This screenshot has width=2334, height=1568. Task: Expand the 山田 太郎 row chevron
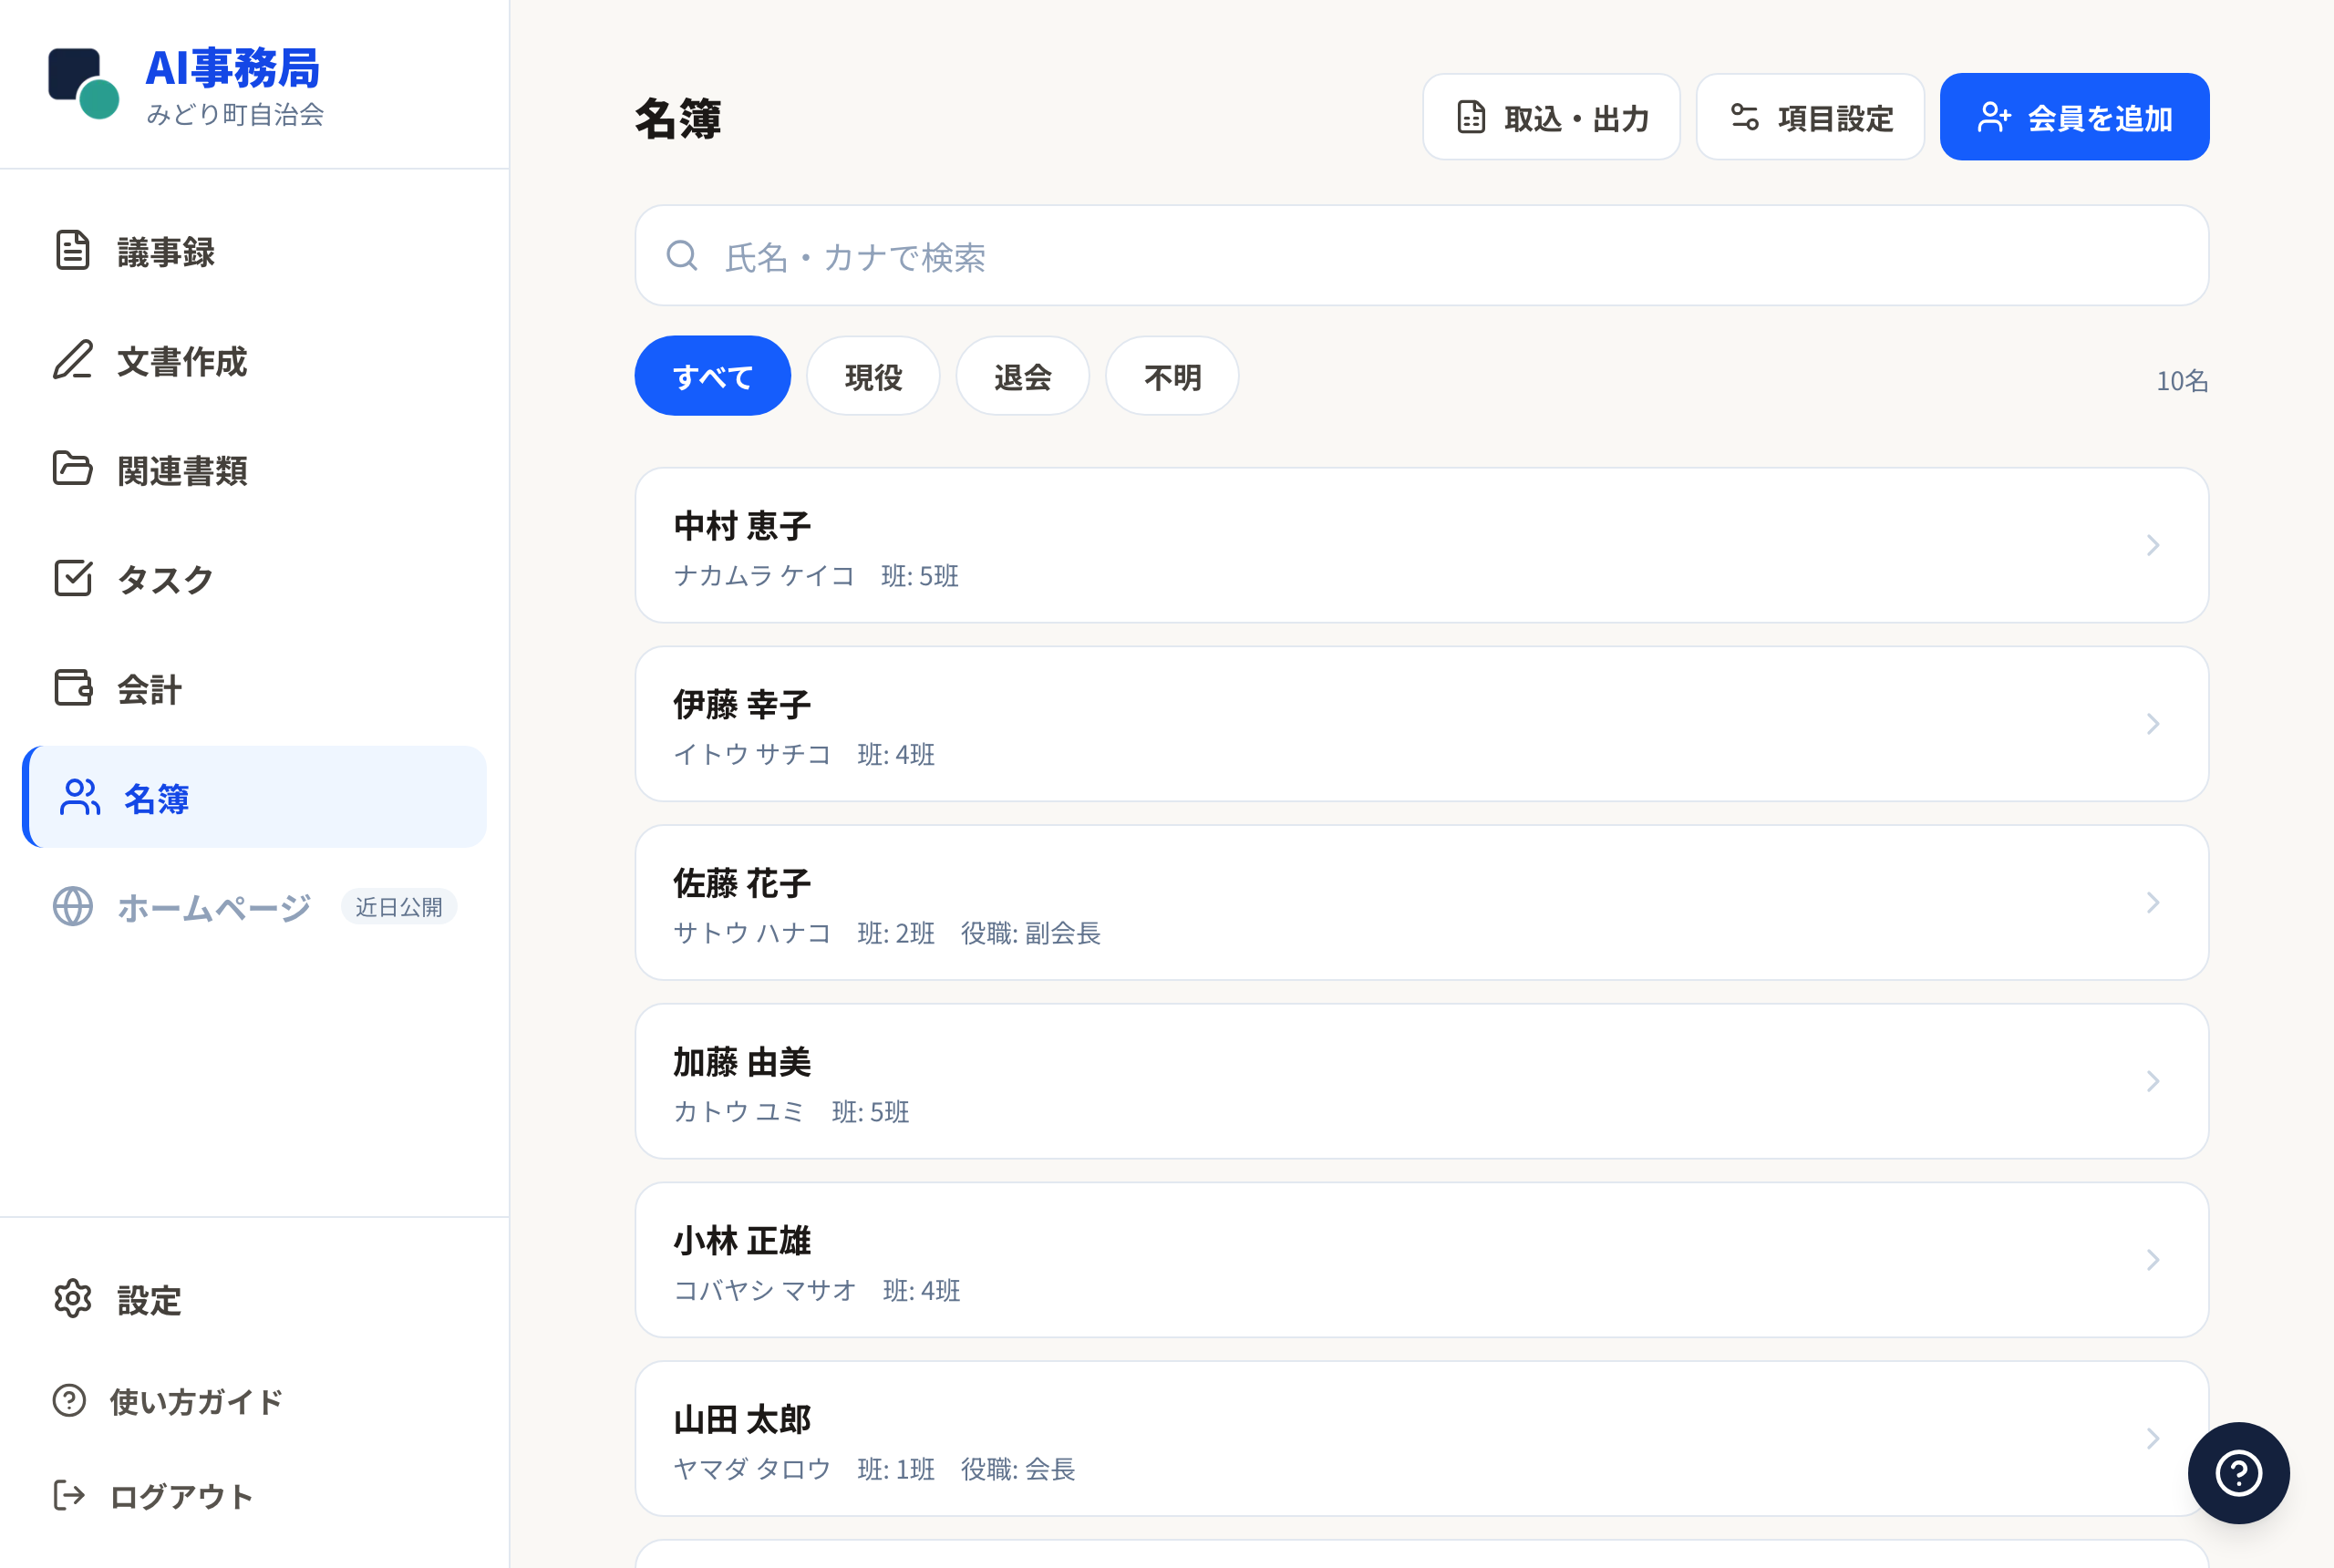[x=2153, y=1438]
